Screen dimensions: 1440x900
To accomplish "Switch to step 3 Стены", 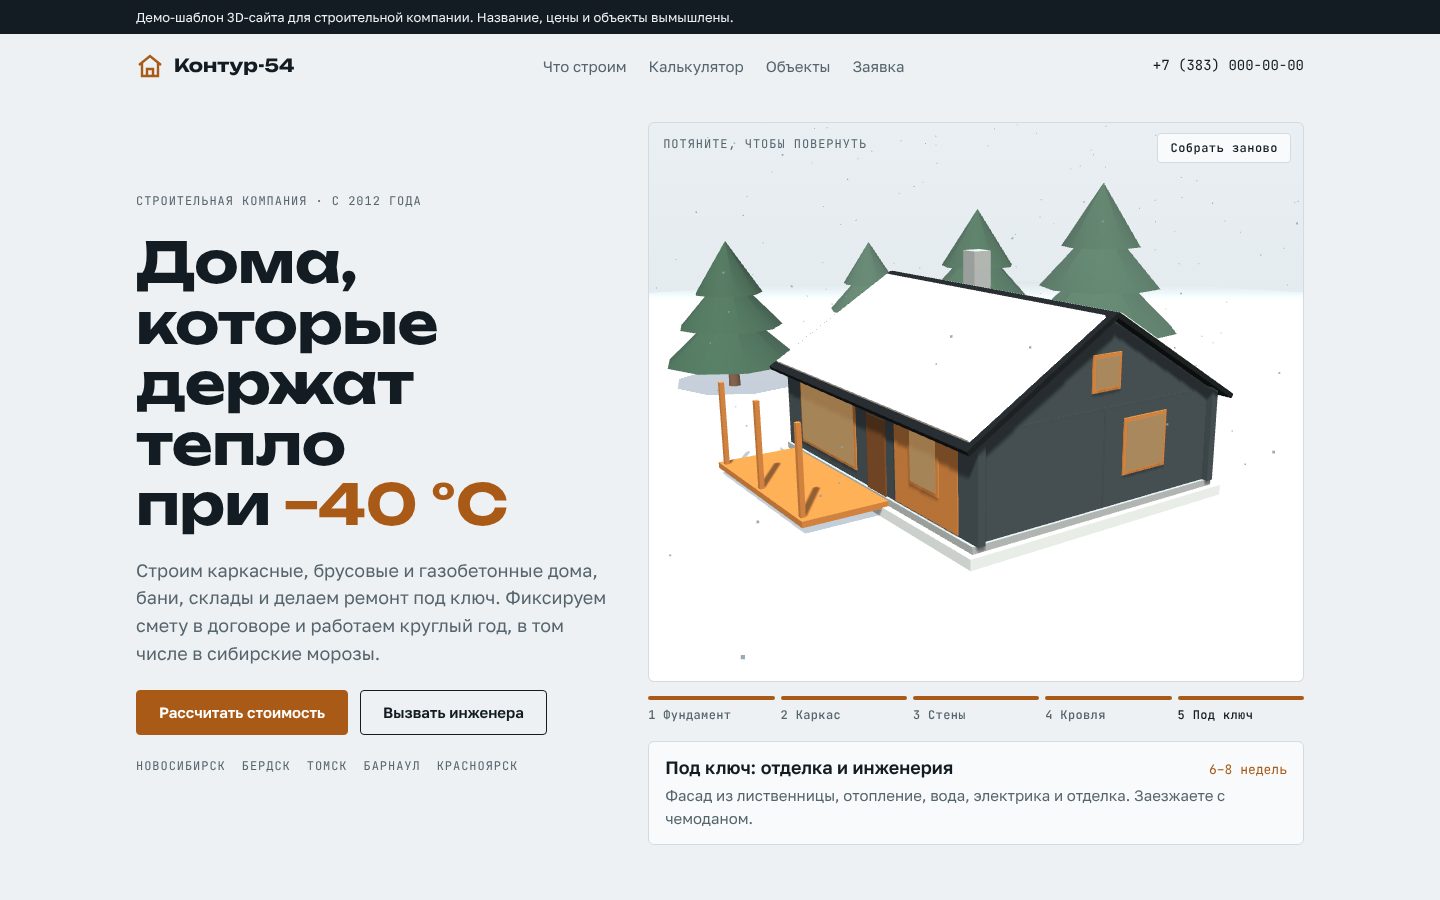I will pos(975,708).
